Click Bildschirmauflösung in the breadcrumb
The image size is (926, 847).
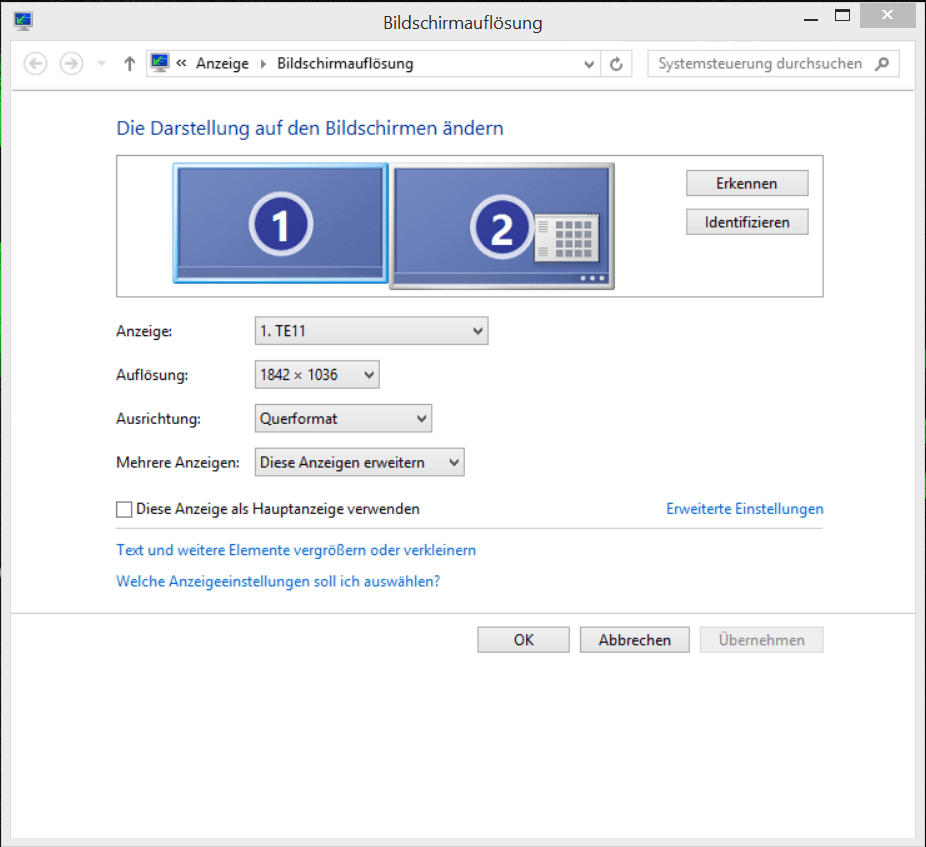tap(345, 63)
